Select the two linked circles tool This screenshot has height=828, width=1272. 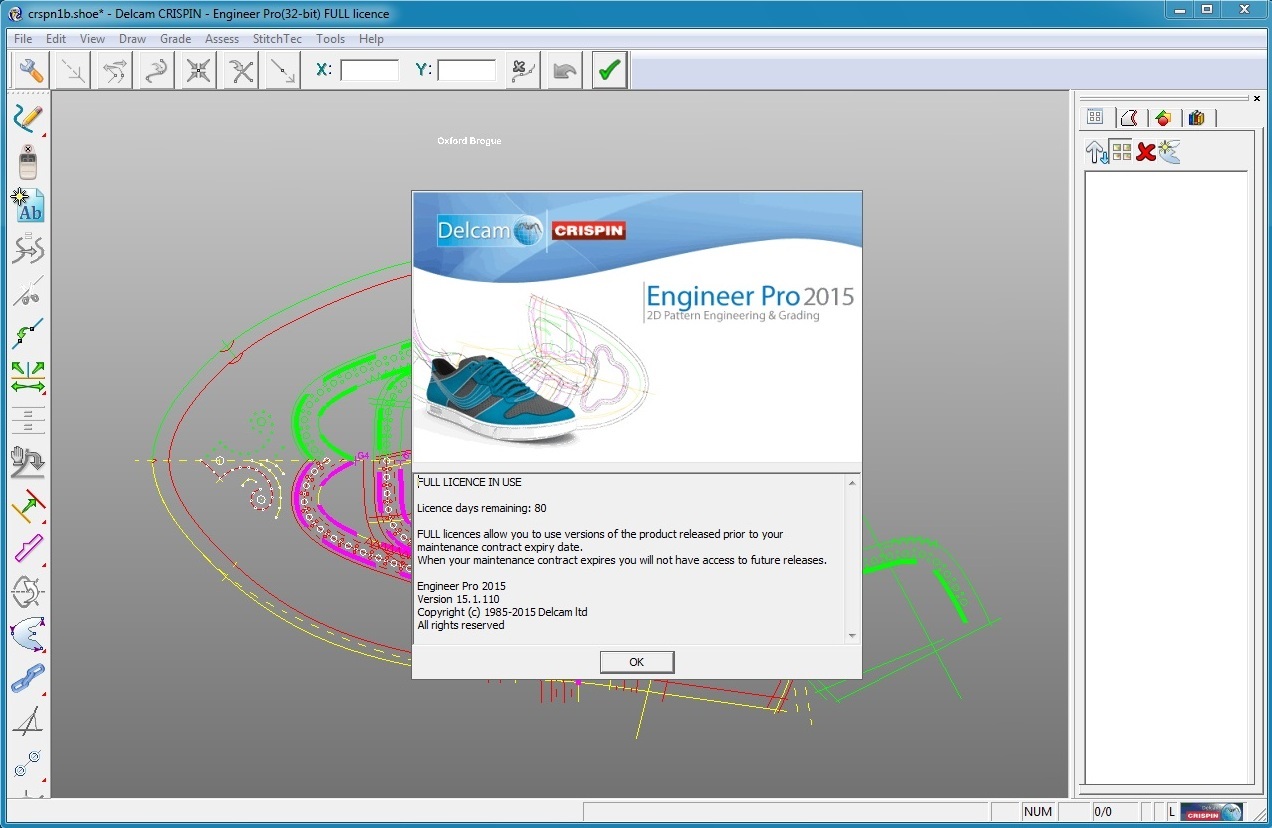click(x=28, y=764)
